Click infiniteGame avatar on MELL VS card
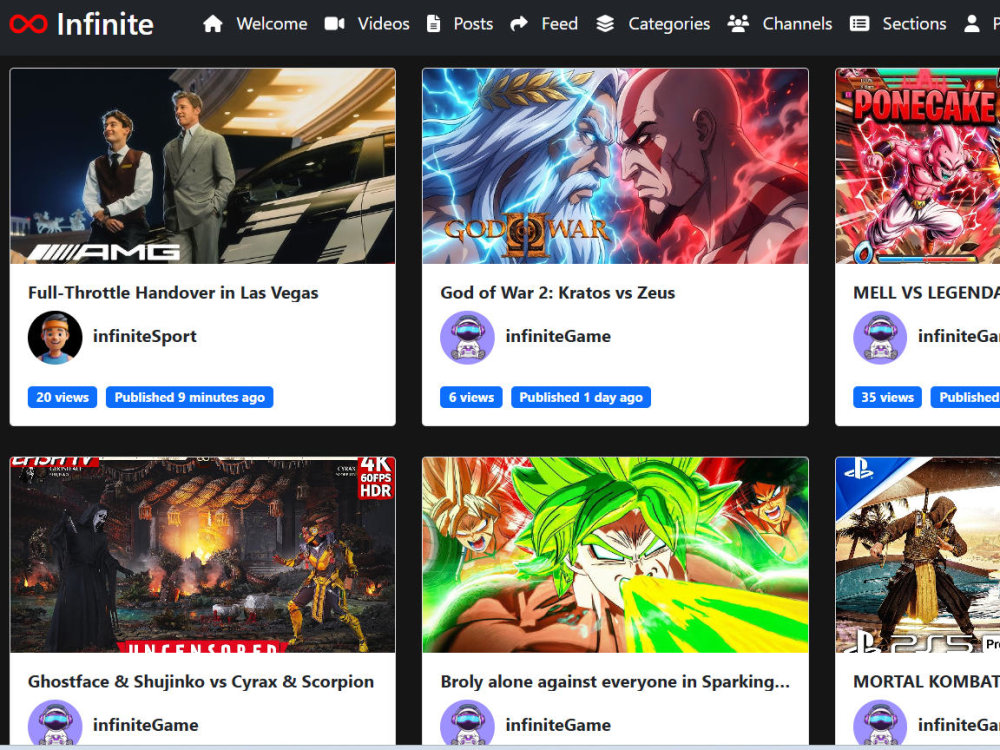 [x=880, y=337]
